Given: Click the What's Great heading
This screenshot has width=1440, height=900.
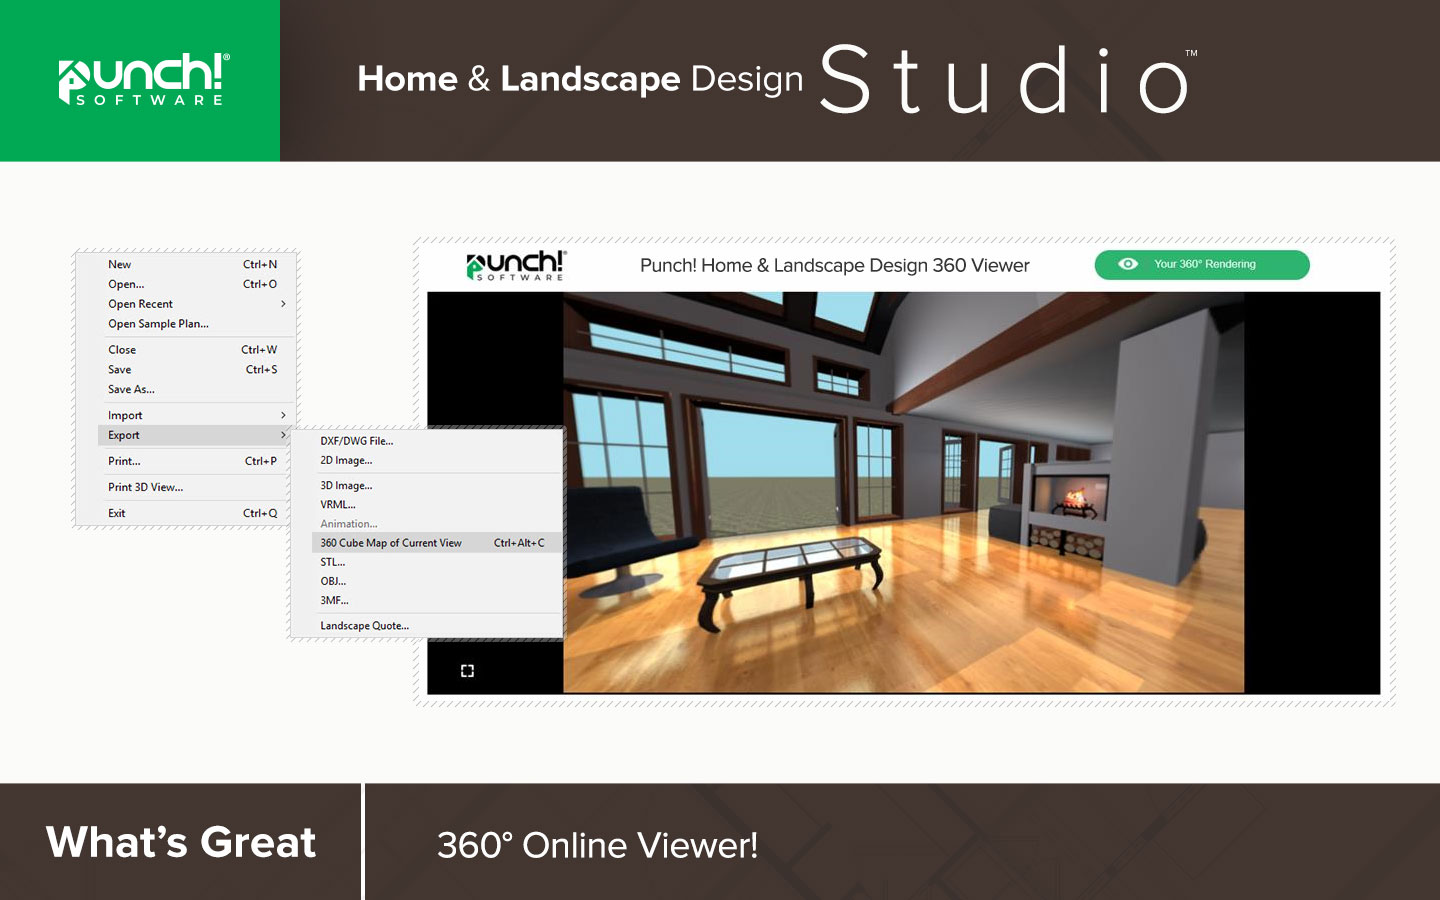Looking at the screenshot, I should (181, 842).
